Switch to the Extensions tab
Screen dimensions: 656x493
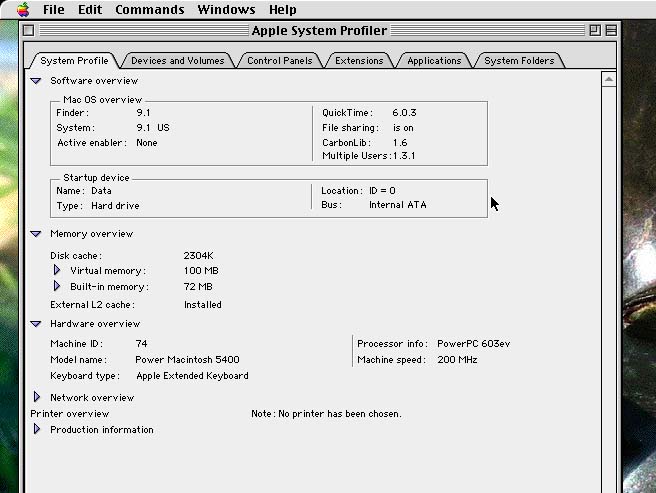[x=359, y=61]
